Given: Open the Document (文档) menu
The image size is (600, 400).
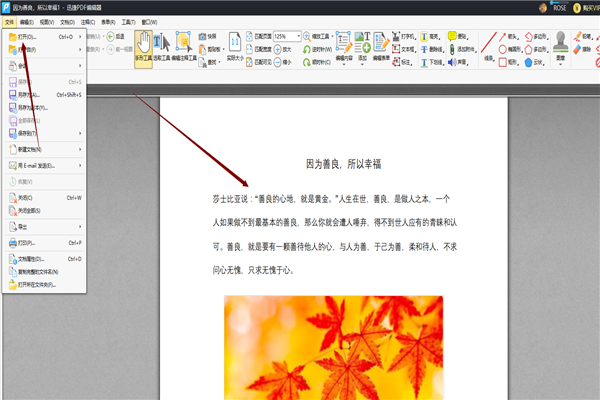Looking at the screenshot, I should (x=67, y=22).
